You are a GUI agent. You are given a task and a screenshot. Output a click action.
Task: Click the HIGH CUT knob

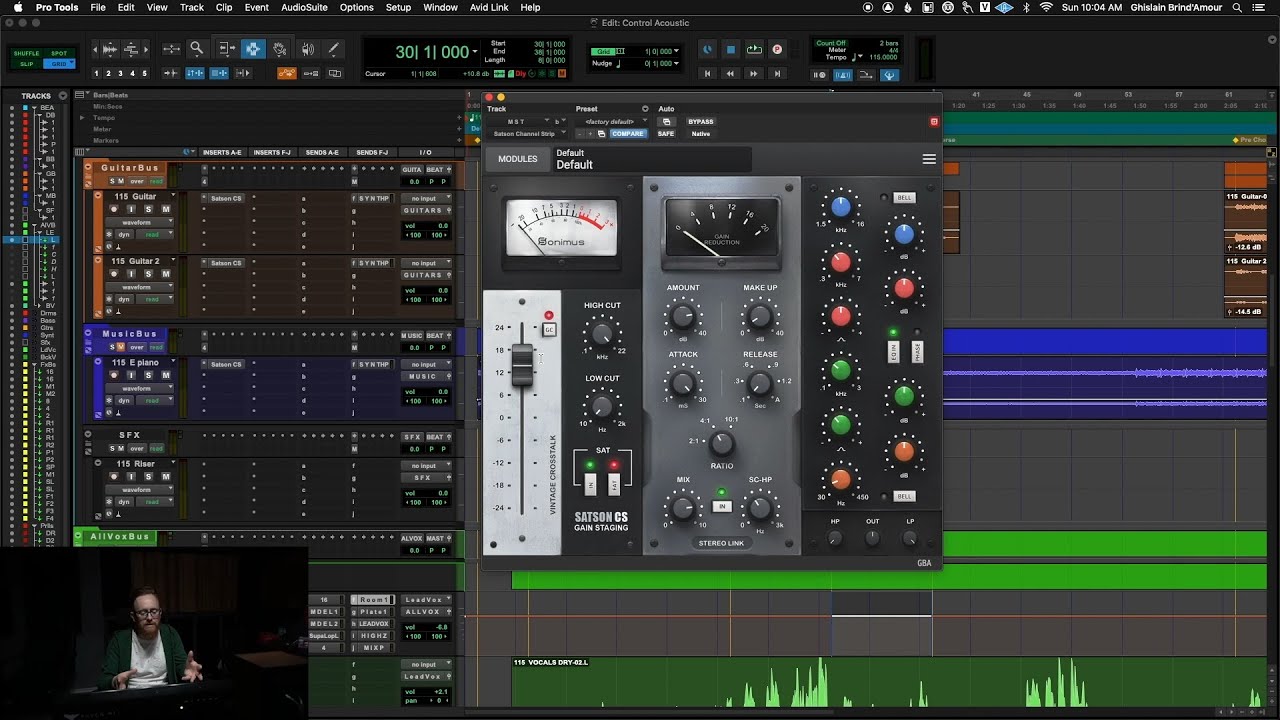click(601, 334)
